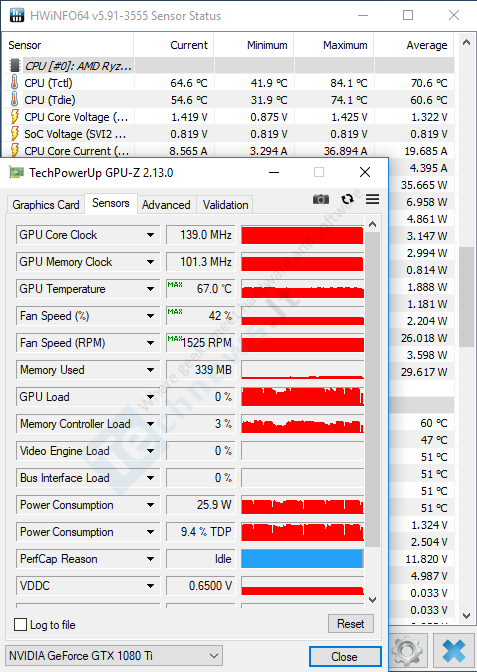Click the HWiNFO scrollbar up arrow
477x672 pixels.
pyautogui.click(x=466, y=42)
